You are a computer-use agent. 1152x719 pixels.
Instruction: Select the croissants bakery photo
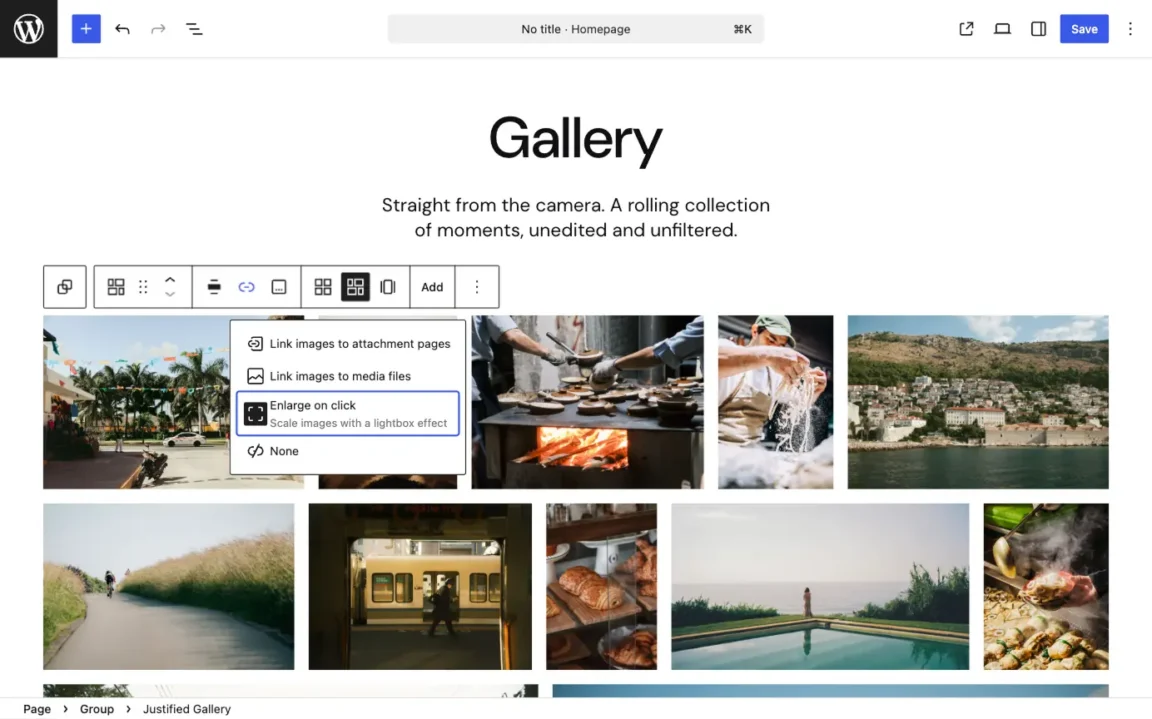click(601, 586)
